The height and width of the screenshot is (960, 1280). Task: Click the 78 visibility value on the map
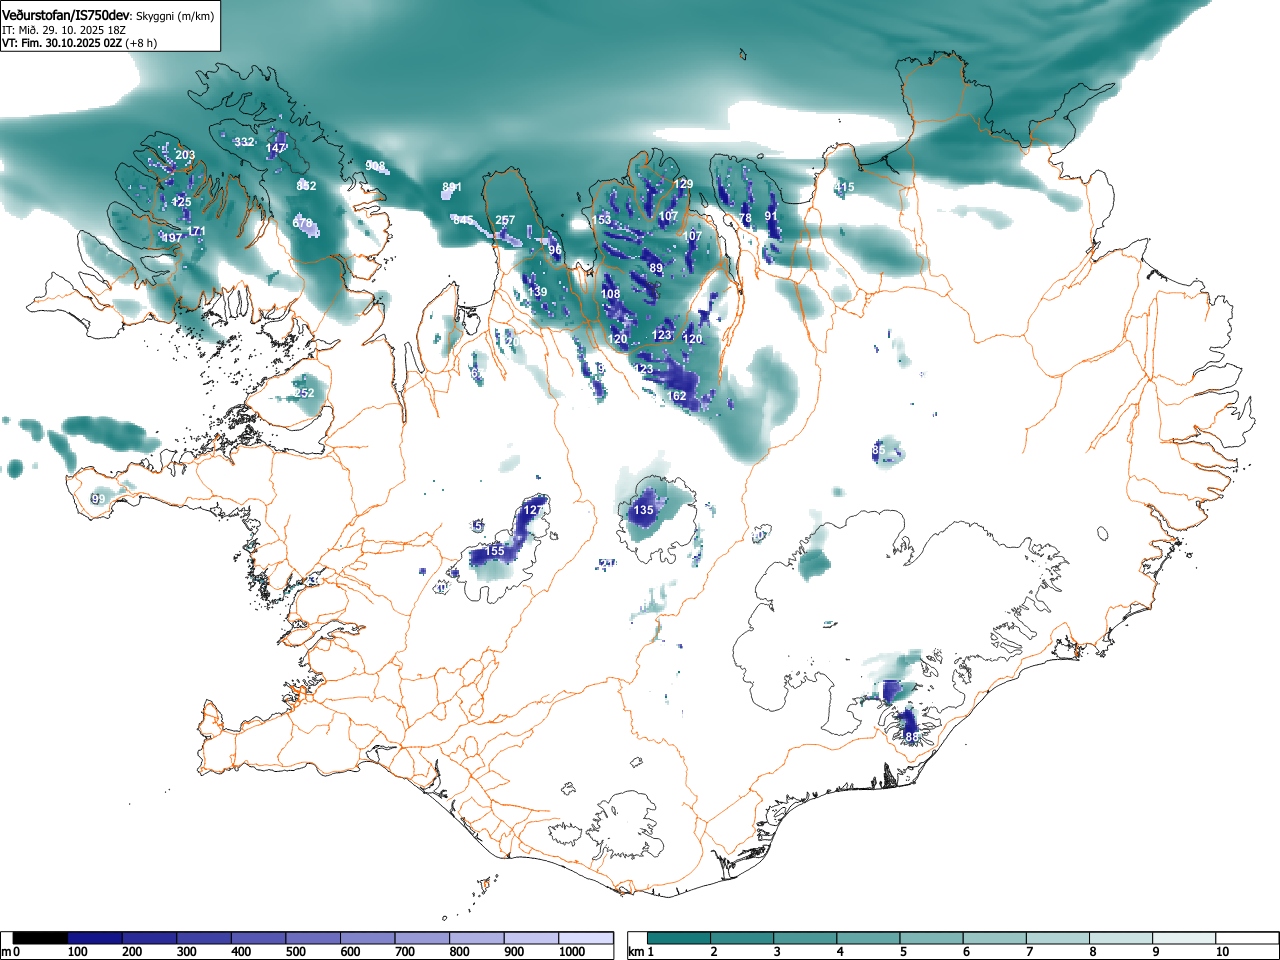click(745, 219)
